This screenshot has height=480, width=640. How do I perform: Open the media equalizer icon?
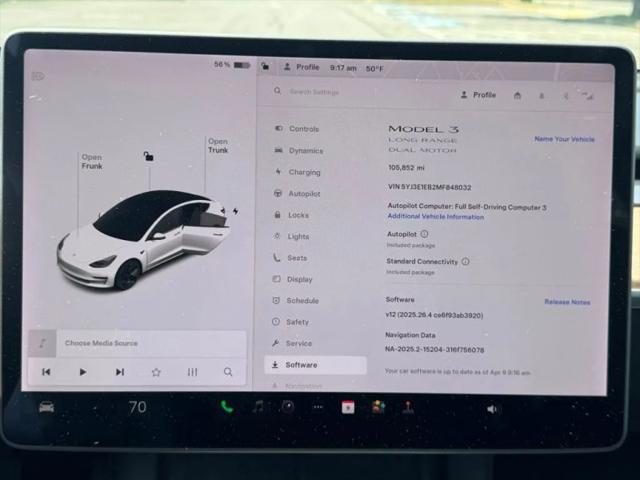(192, 372)
